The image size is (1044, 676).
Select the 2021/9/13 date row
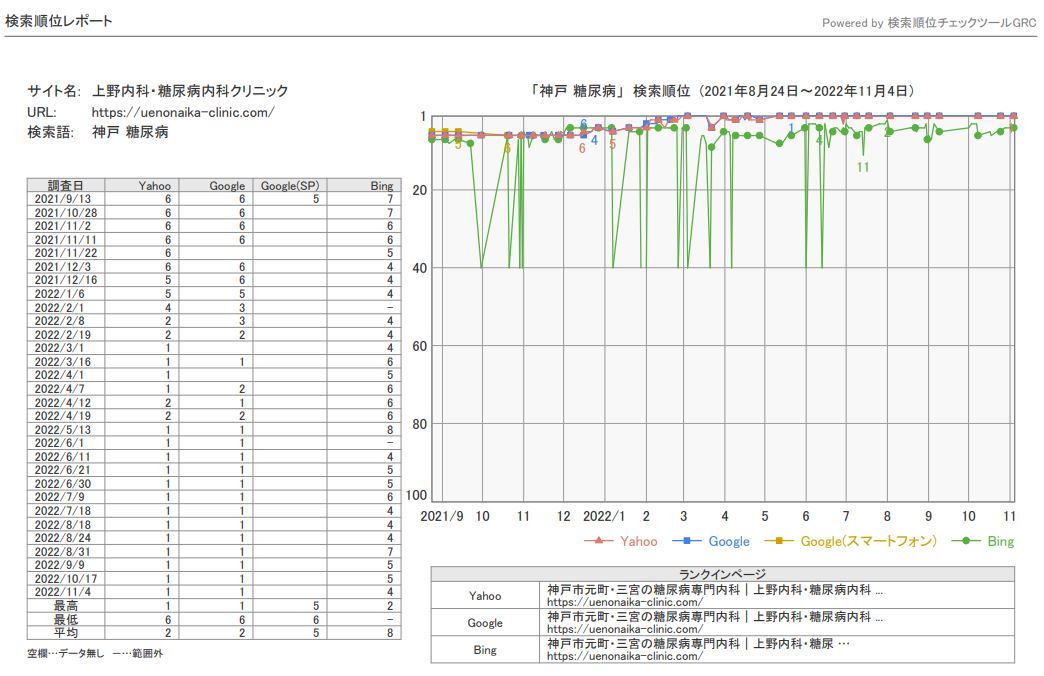pos(66,199)
